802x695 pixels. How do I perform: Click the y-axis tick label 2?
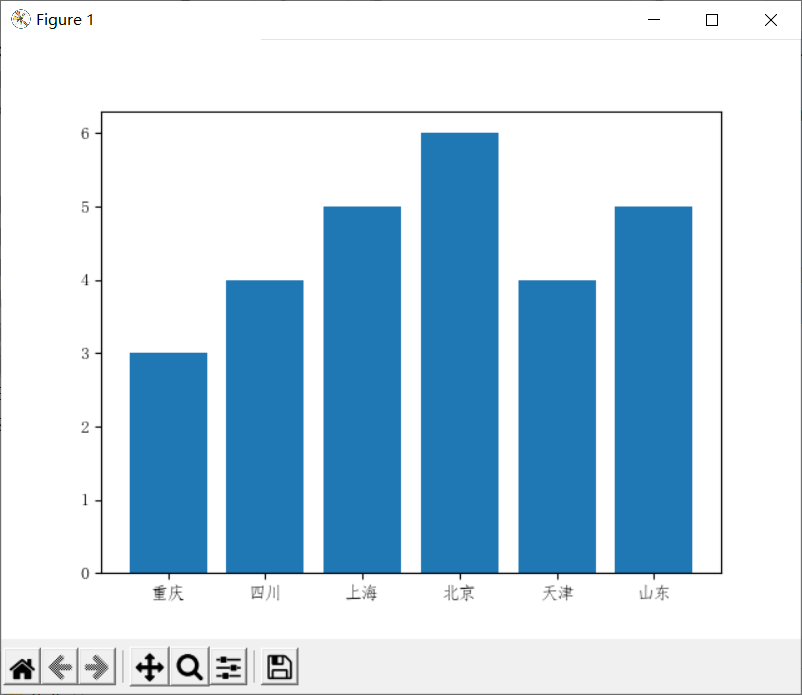85,427
